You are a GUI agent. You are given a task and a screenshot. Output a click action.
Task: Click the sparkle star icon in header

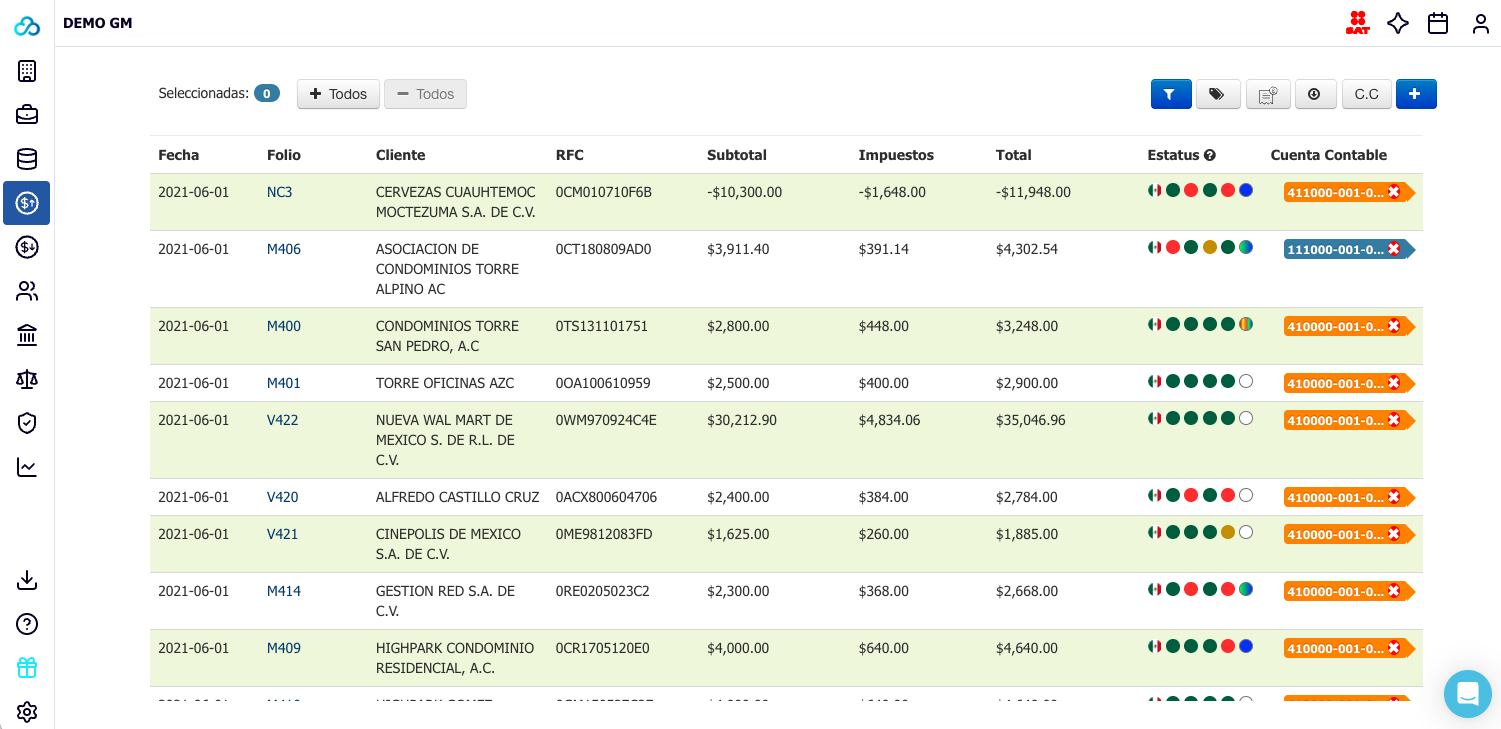(1398, 23)
